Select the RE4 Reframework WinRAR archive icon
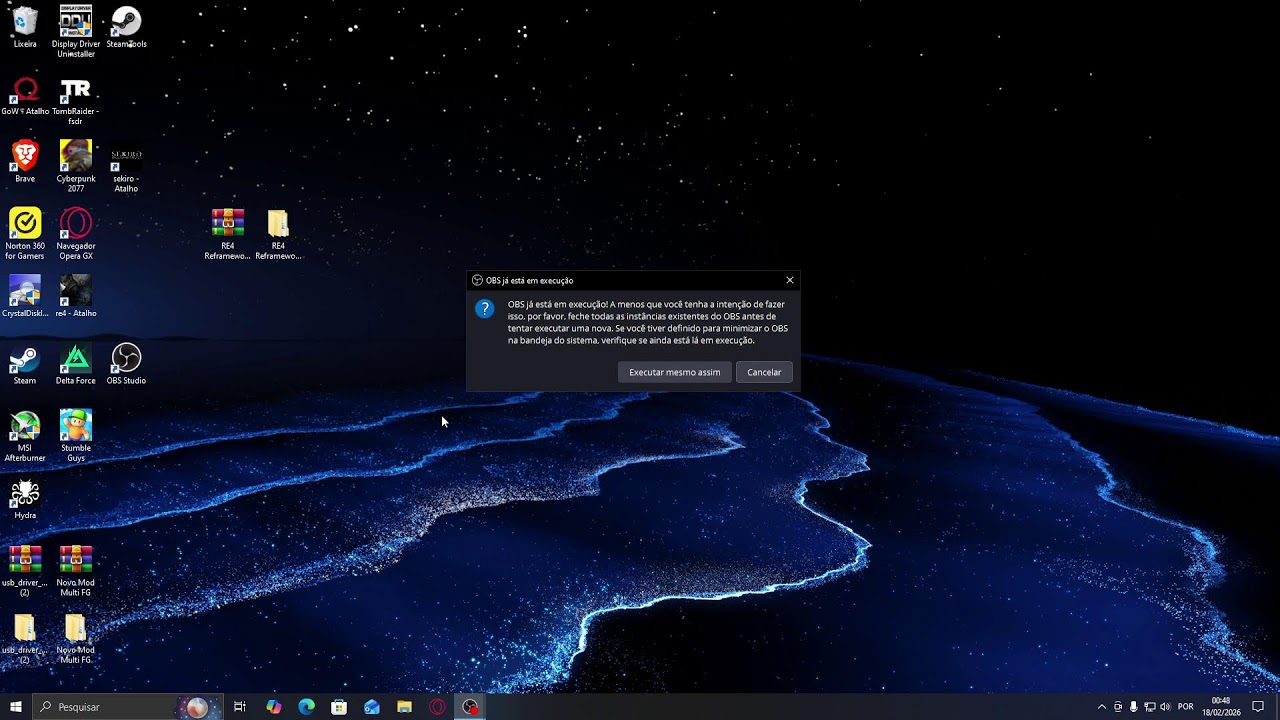The width and height of the screenshot is (1280, 720). click(x=228, y=234)
